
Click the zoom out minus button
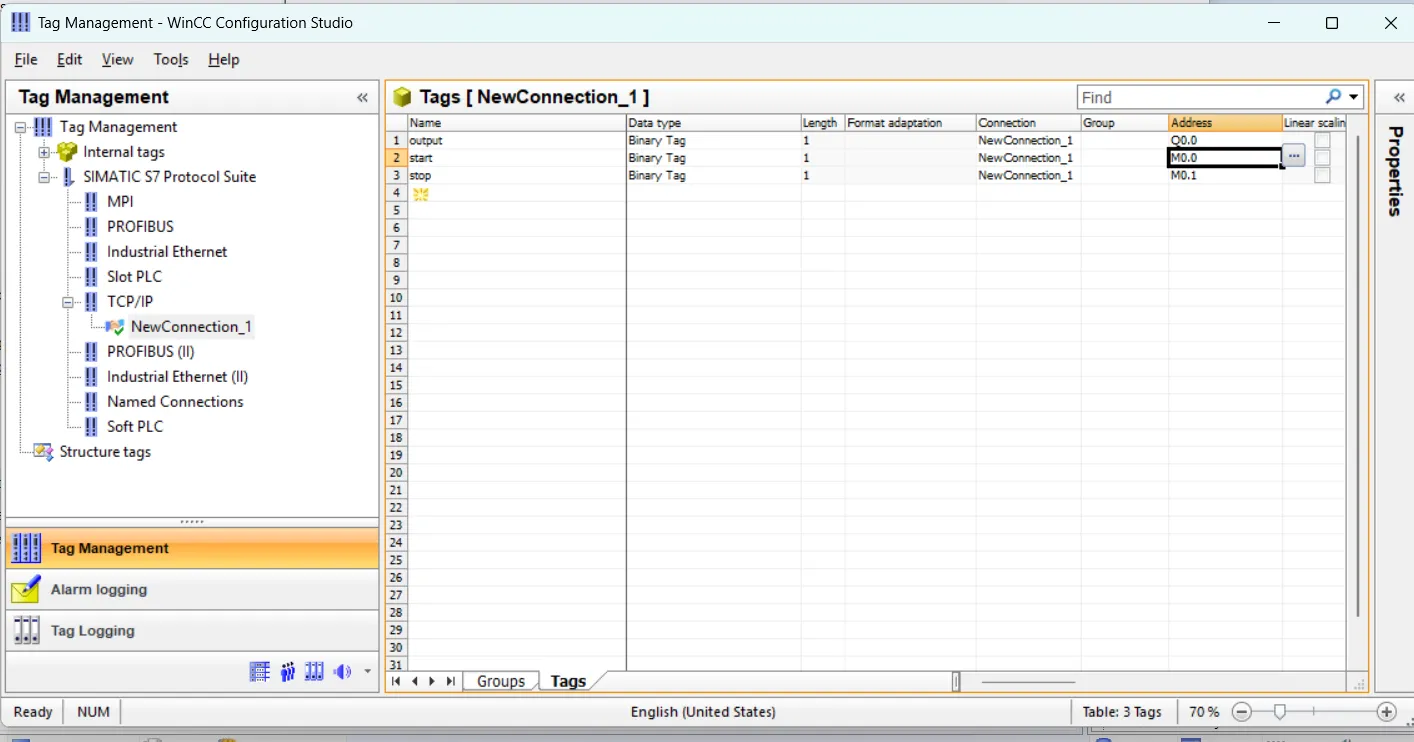click(x=1241, y=712)
